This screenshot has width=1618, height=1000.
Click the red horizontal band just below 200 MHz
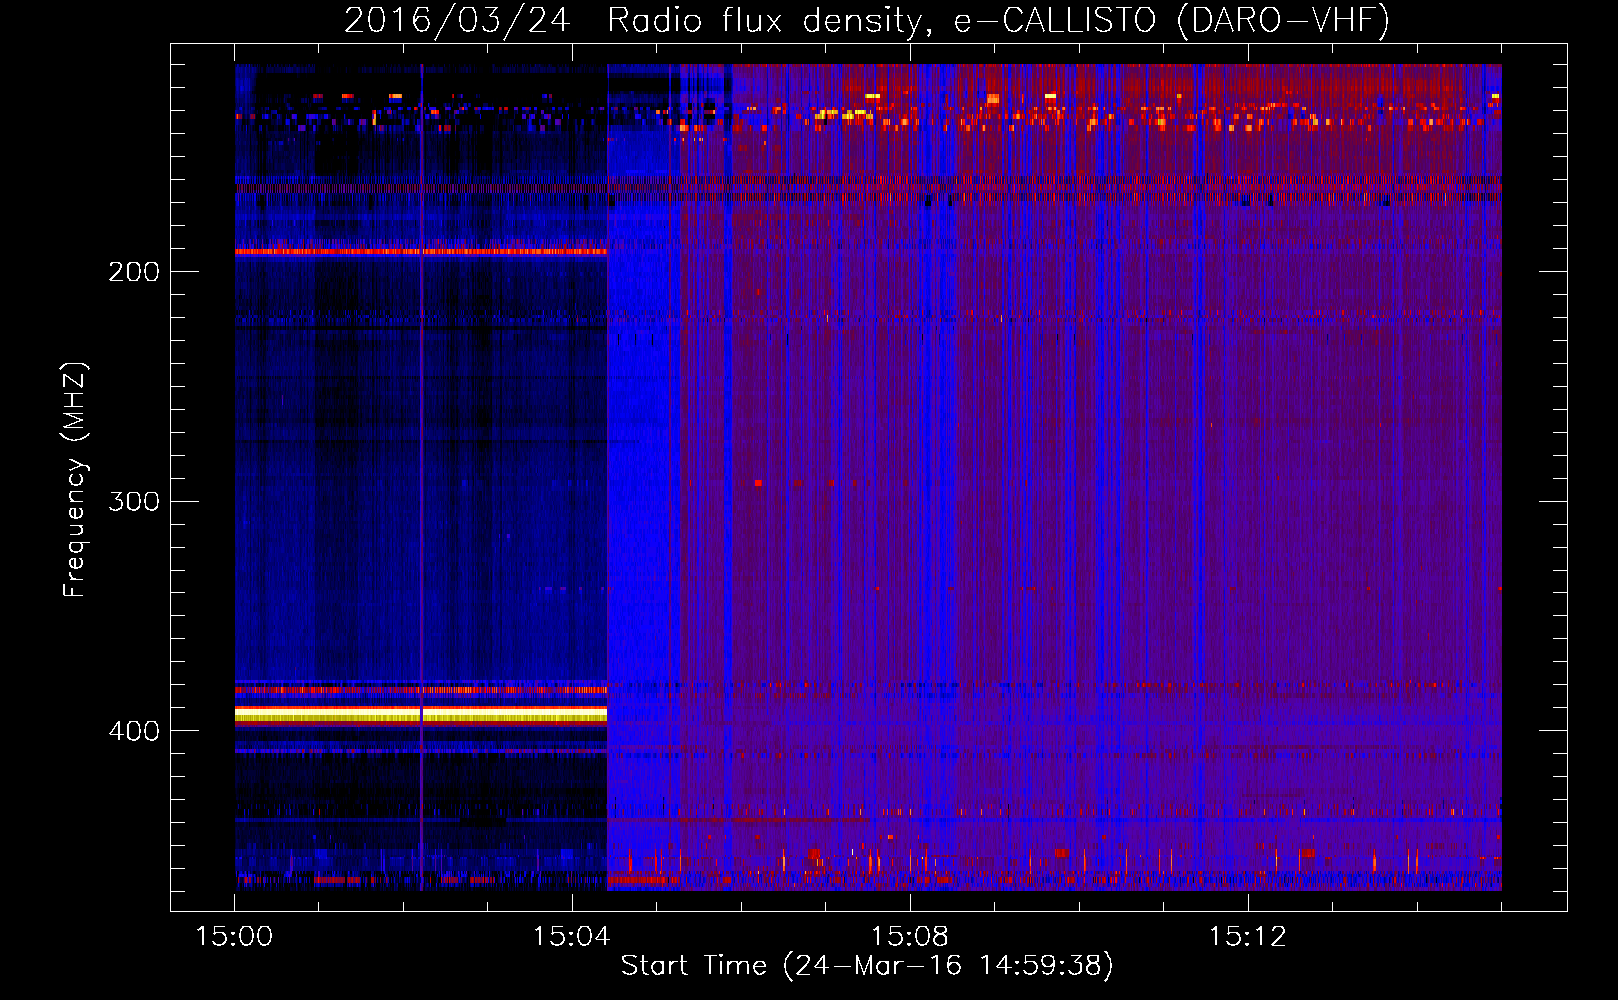421,252
